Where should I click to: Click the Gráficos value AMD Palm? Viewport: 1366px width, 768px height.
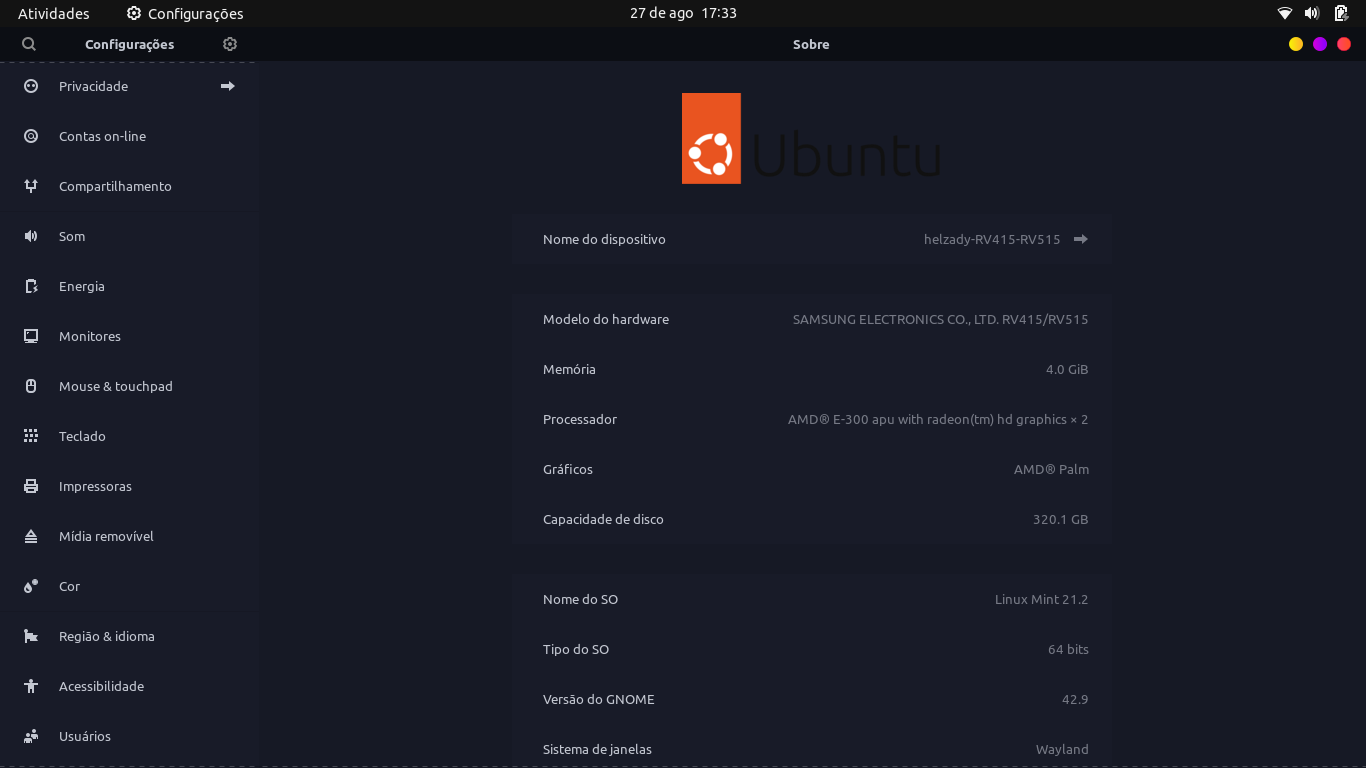pos(1051,469)
